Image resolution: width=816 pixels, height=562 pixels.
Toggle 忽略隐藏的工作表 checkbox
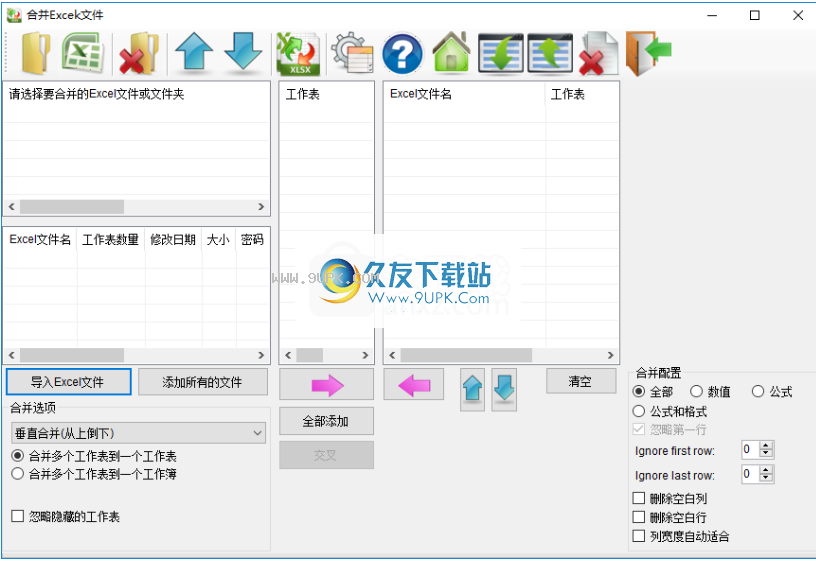coord(18,516)
